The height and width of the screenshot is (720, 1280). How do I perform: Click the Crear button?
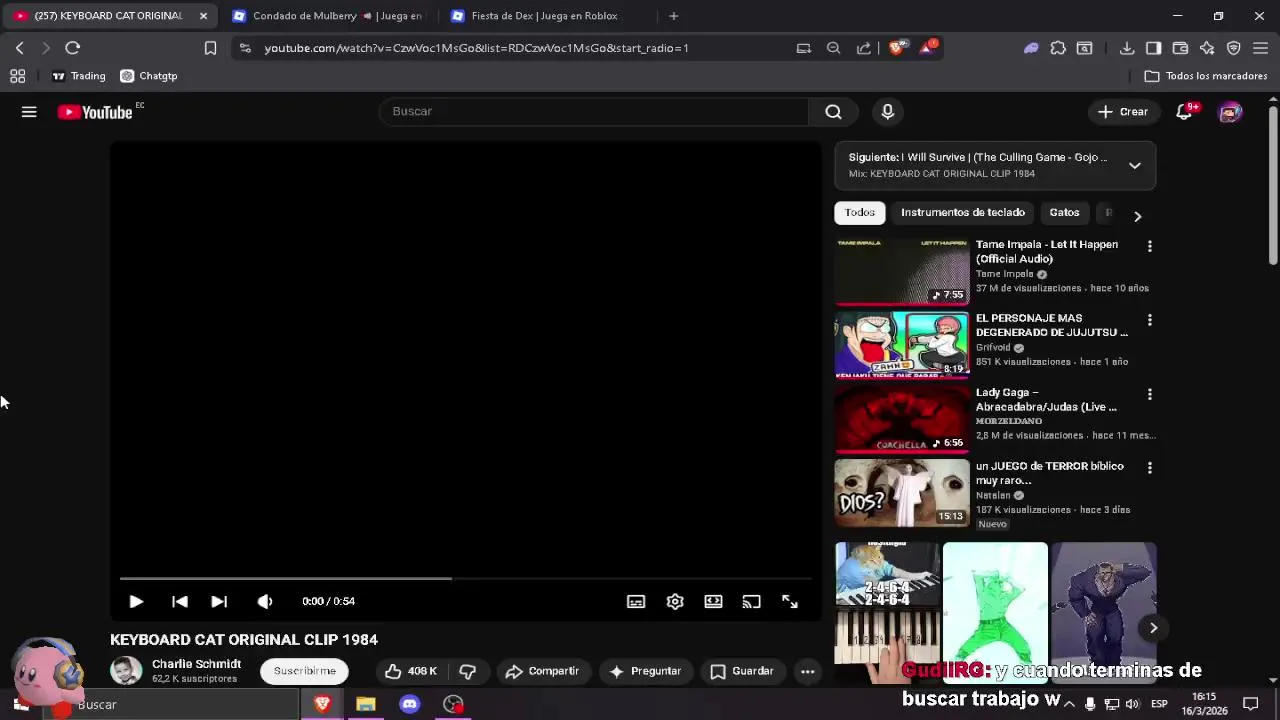[1123, 112]
